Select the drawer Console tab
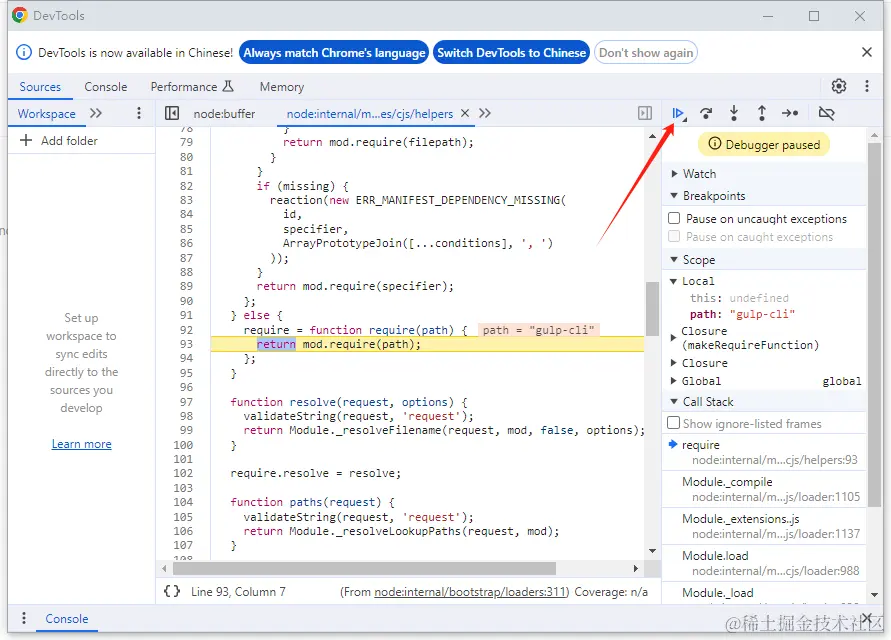Screen dimensions: 891x640 (x=66, y=618)
